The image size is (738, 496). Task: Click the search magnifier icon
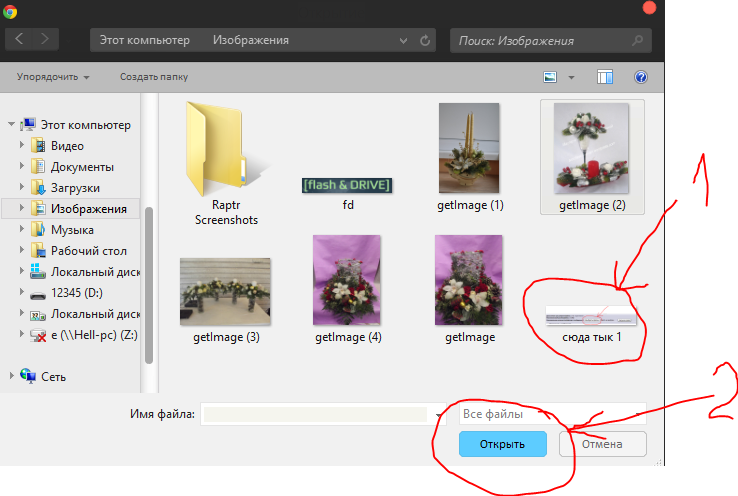click(x=638, y=41)
